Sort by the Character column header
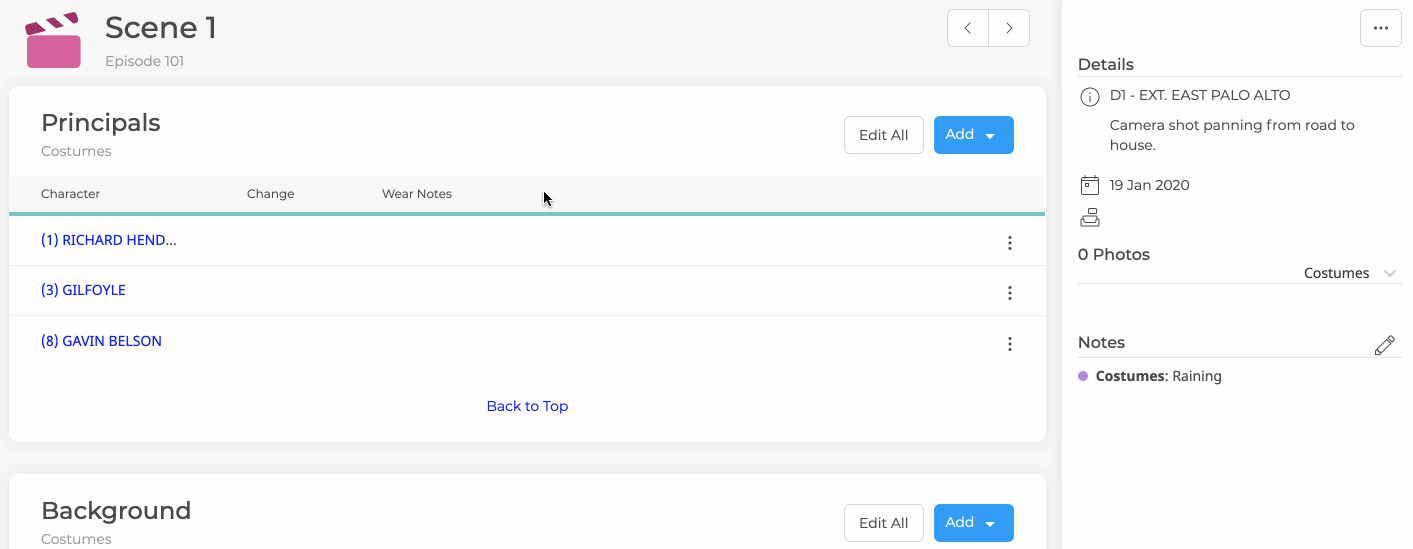 tap(71, 194)
